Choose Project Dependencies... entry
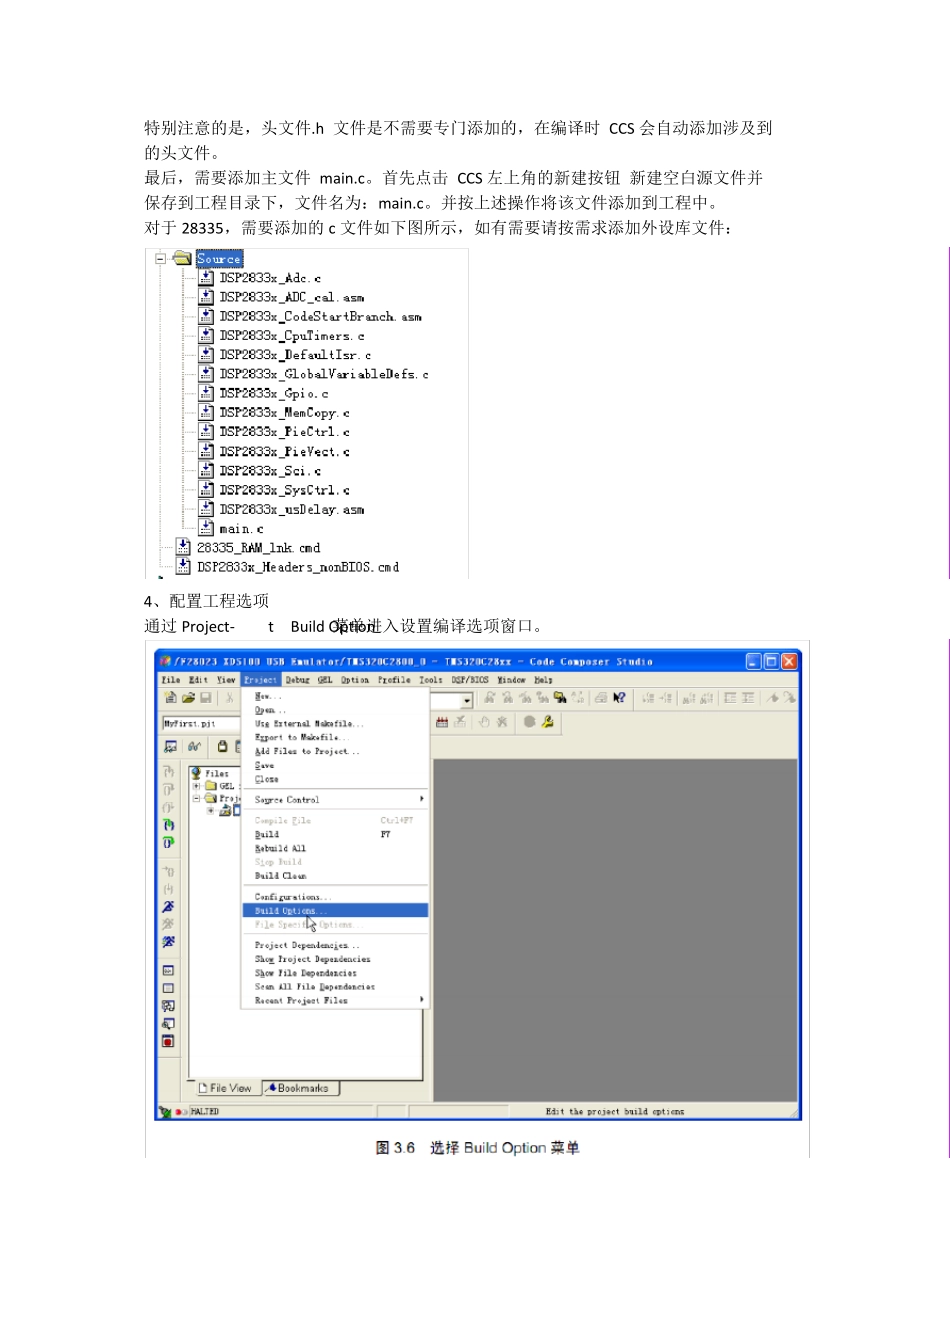The image size is (950, 1344). (335, 945)
